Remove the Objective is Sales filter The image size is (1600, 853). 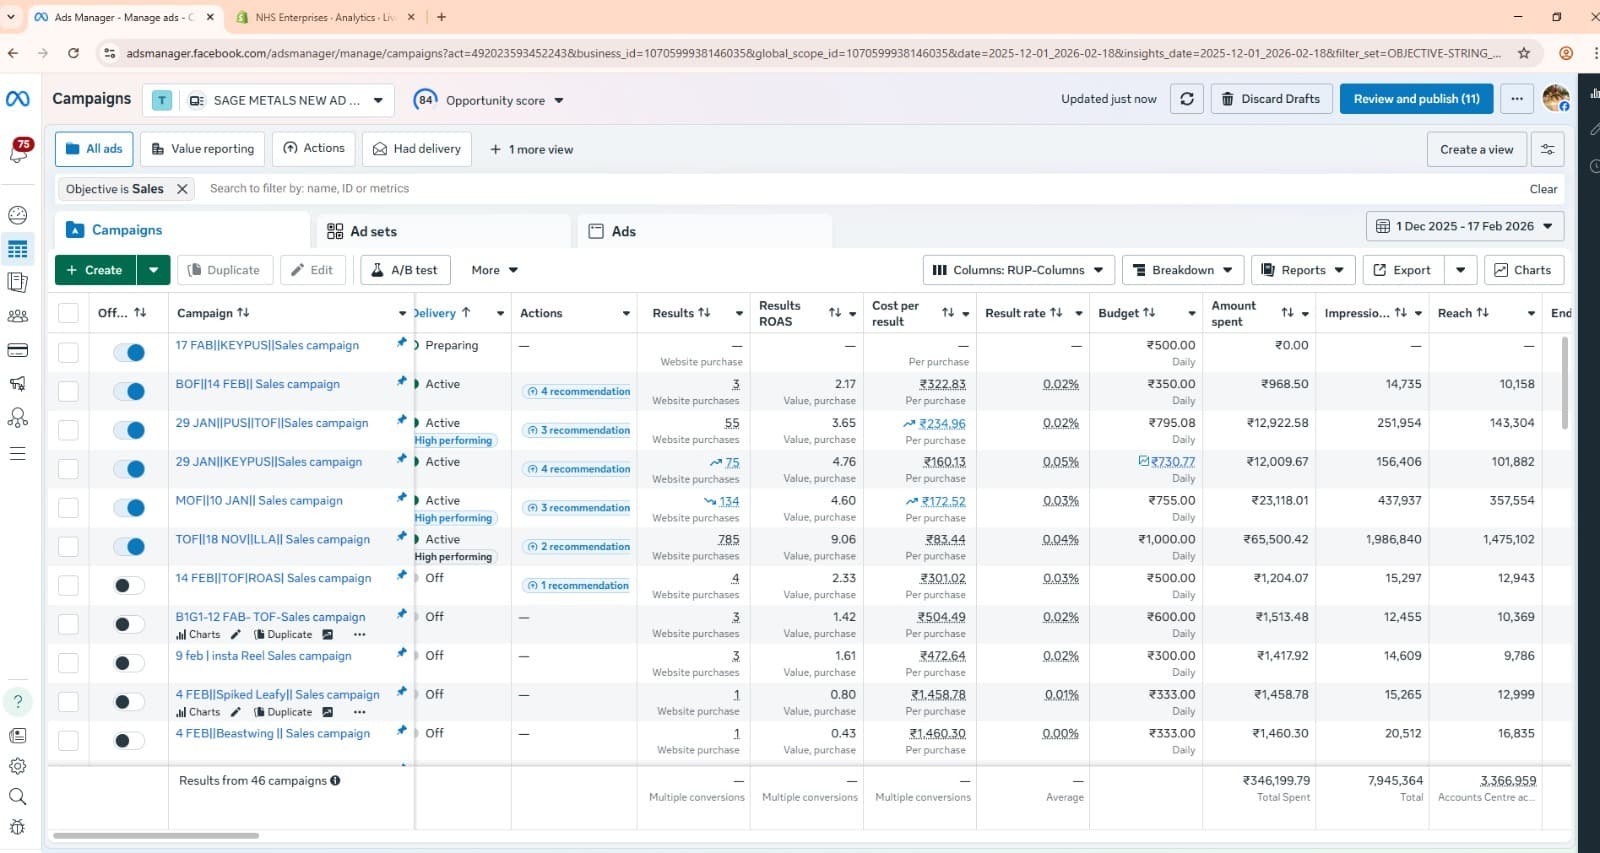pos(182,189)
